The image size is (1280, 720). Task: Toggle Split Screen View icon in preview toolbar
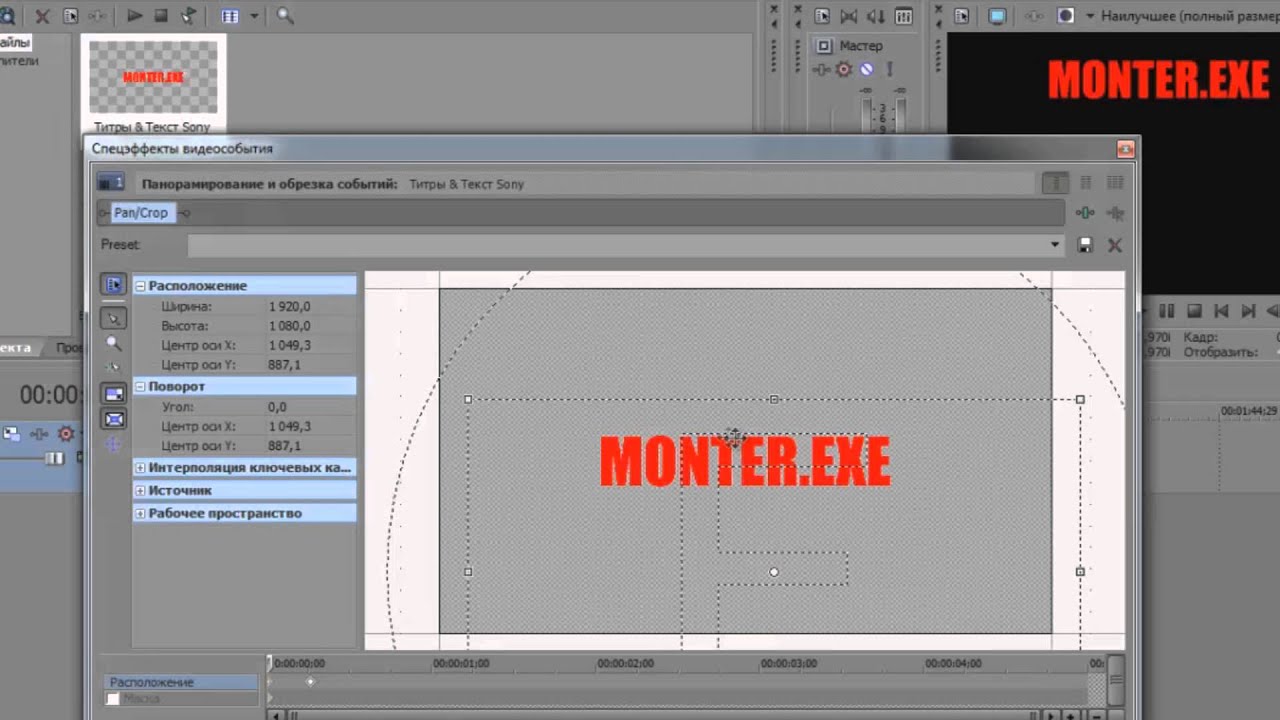coord(1066,16)
